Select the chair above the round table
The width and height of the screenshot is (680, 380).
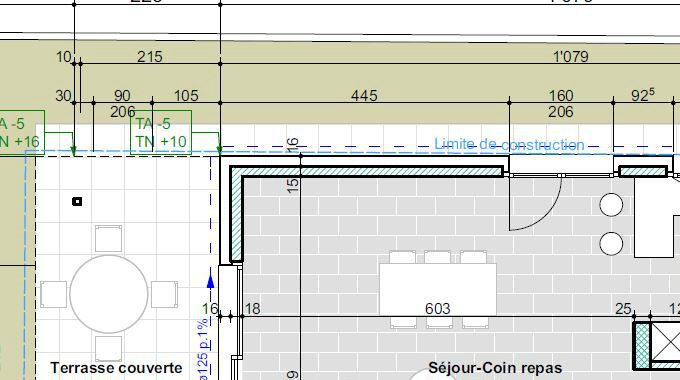(x=108, y=239)
